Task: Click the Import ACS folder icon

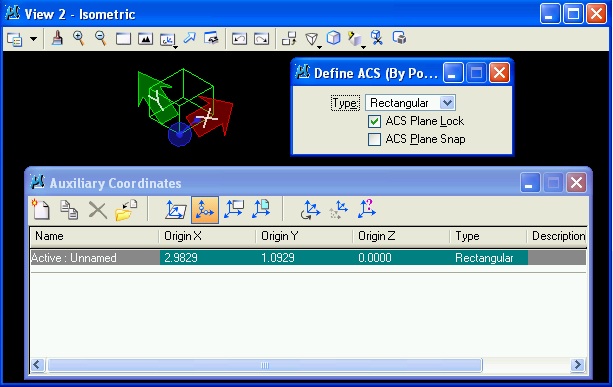Action: [126, 210]
